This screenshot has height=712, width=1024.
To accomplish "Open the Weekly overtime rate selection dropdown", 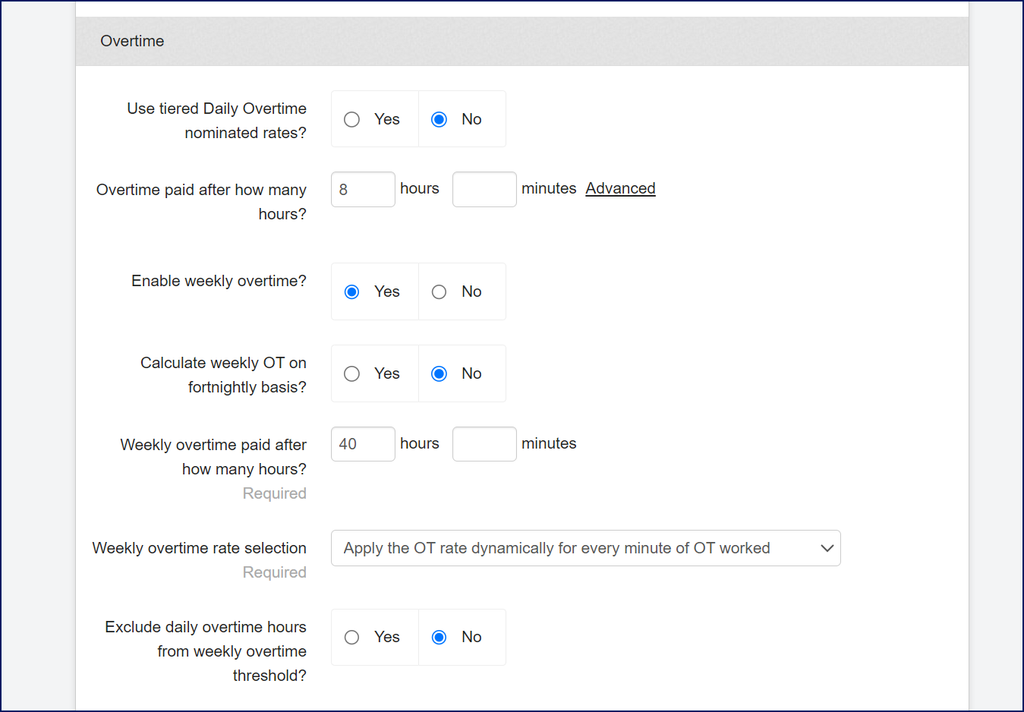I will click(x=585, y=548).
